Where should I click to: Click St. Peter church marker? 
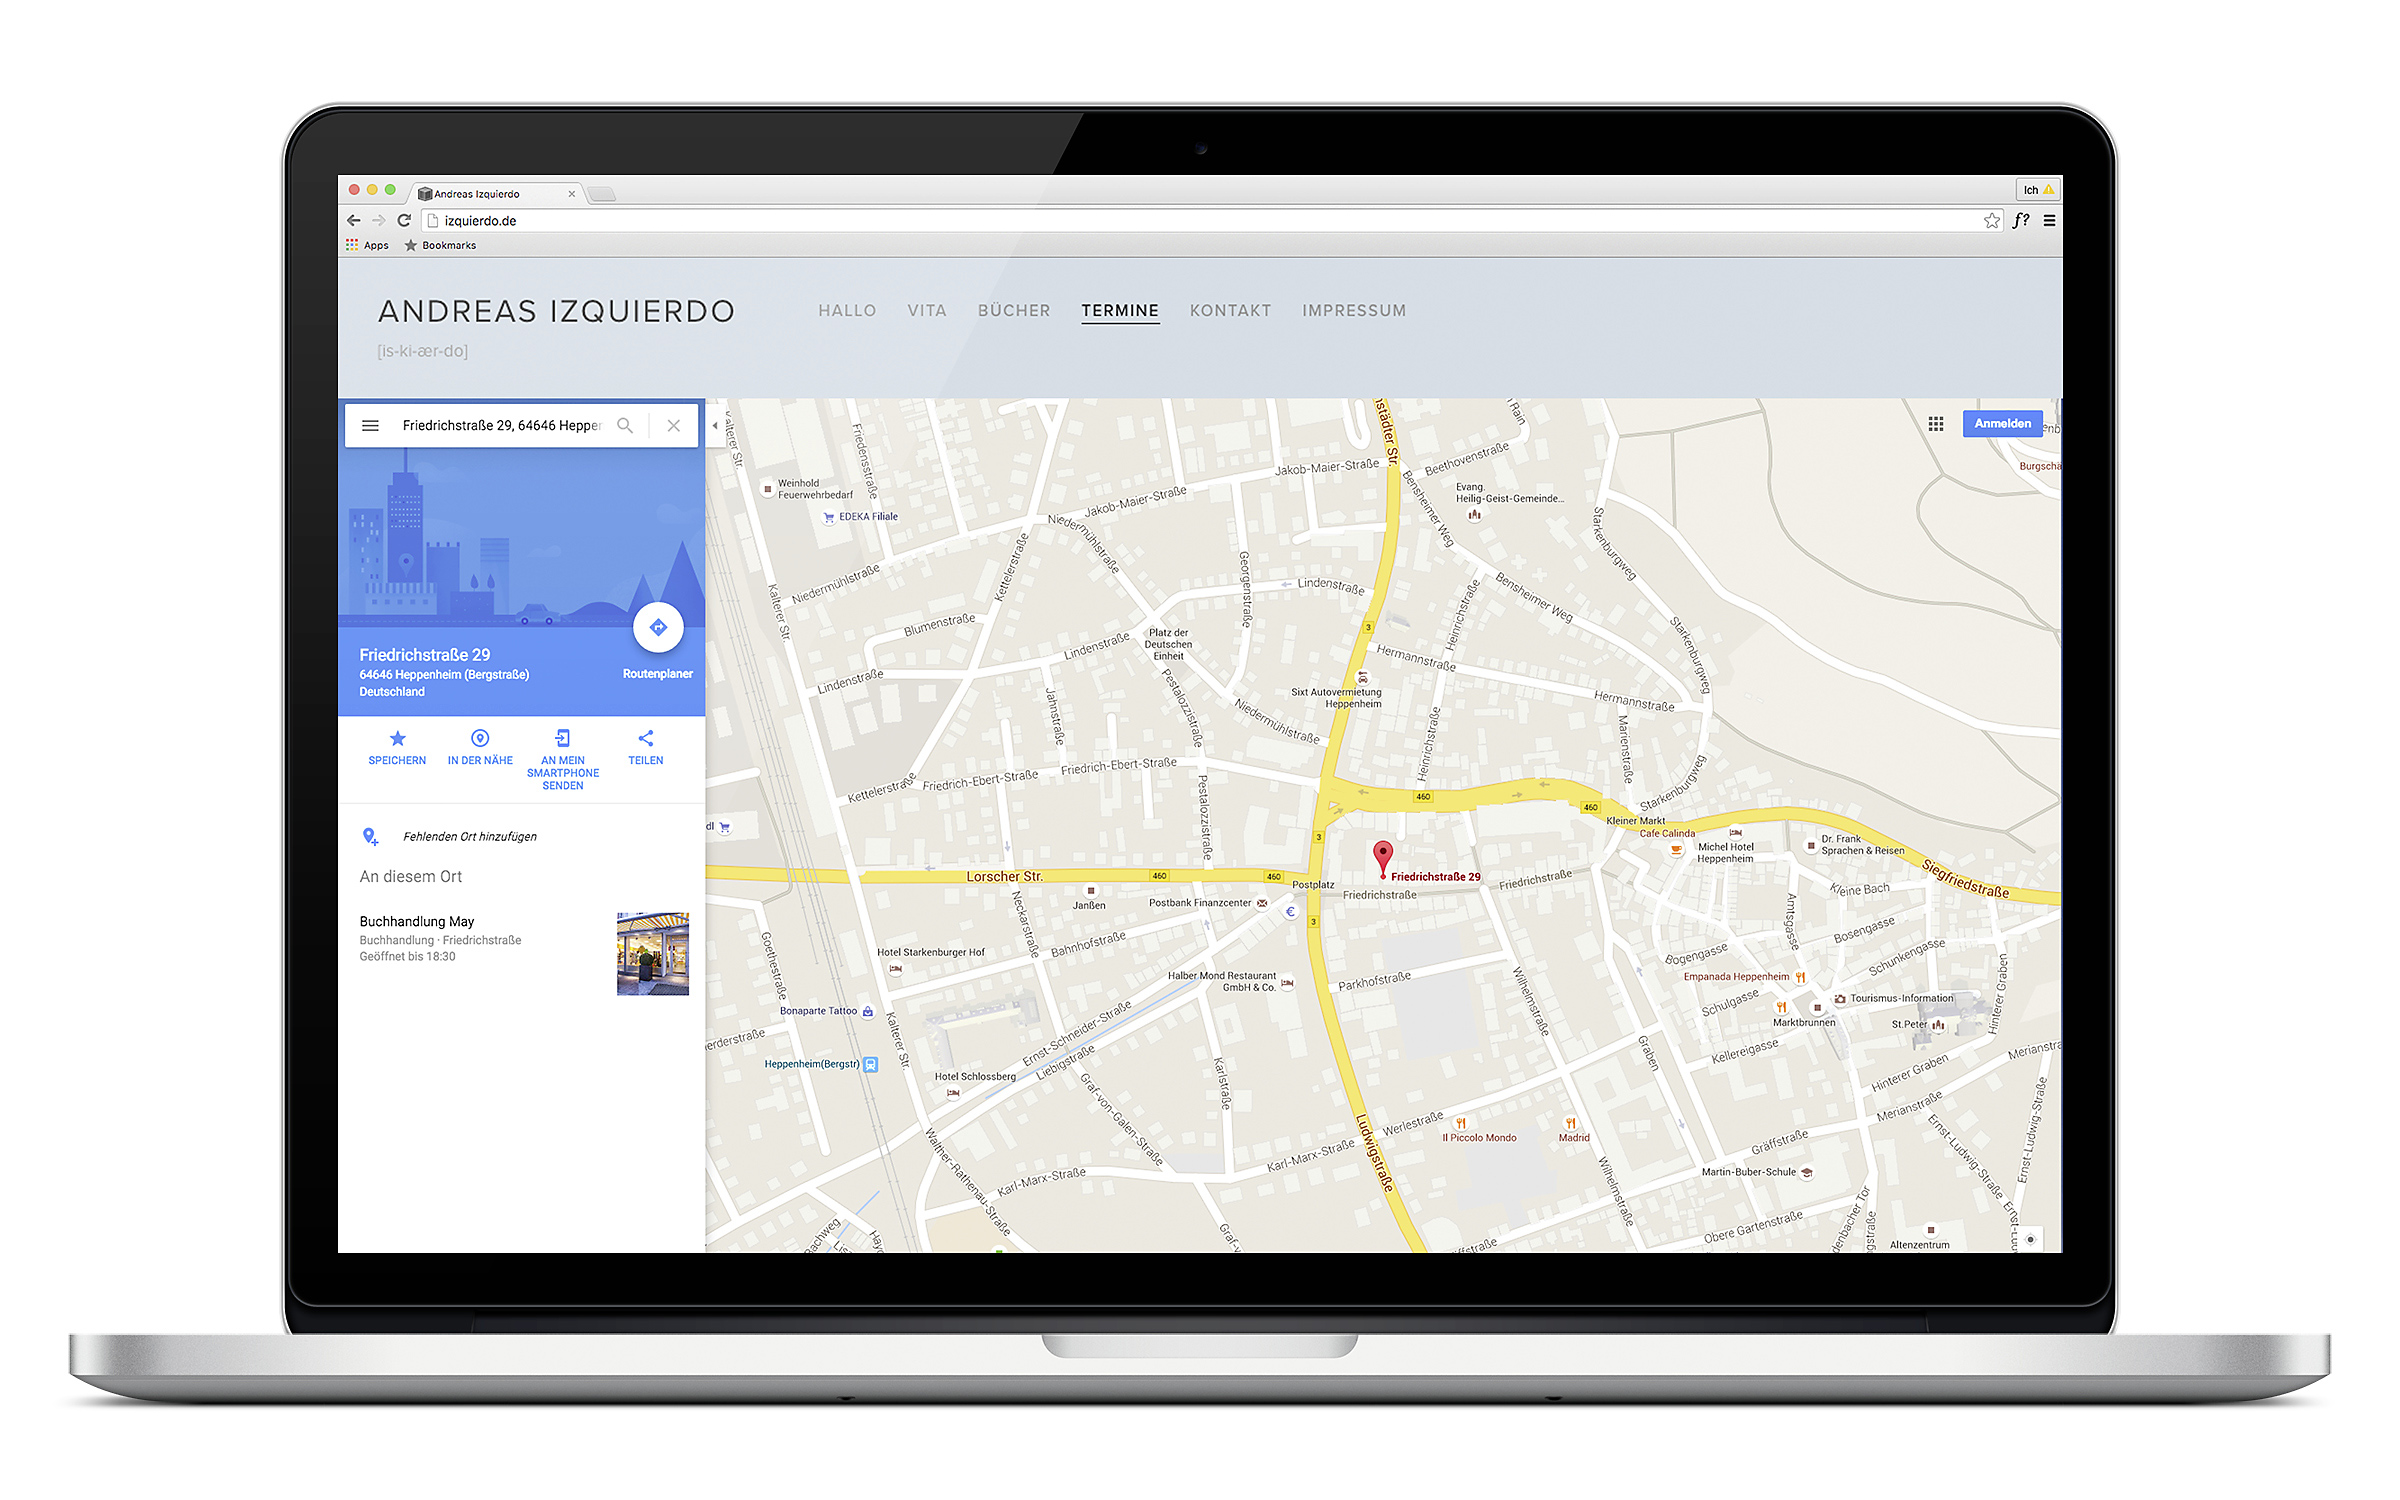coord(1939,1025)
